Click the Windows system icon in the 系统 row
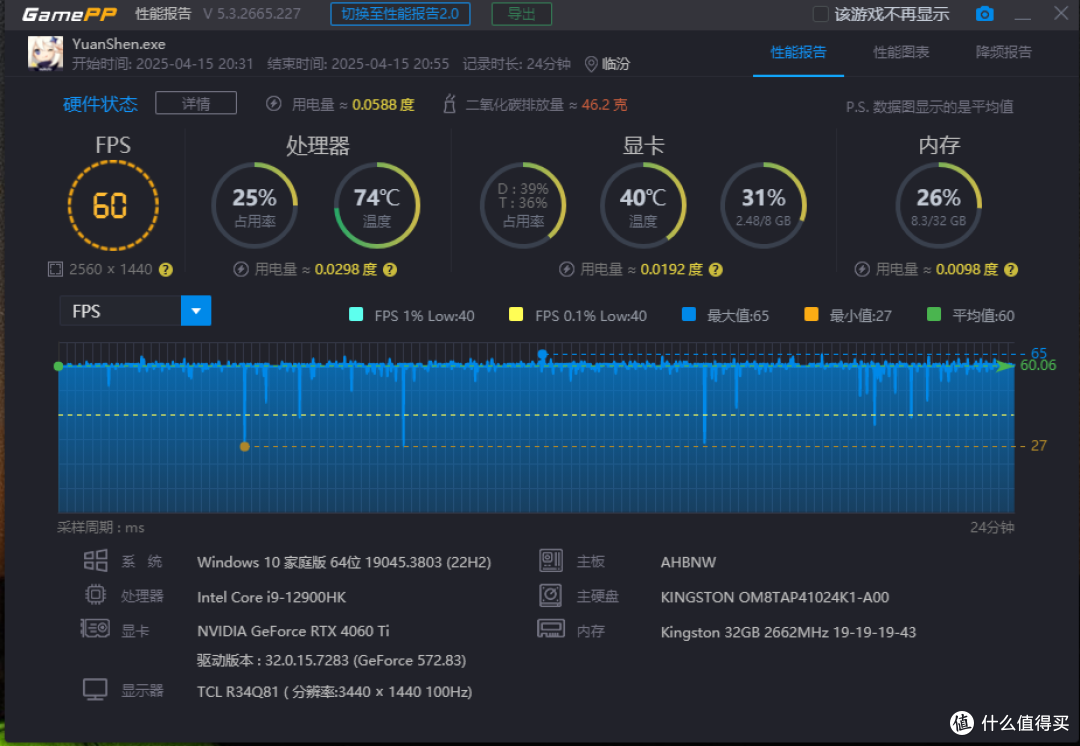 click(x=96, y=561)
